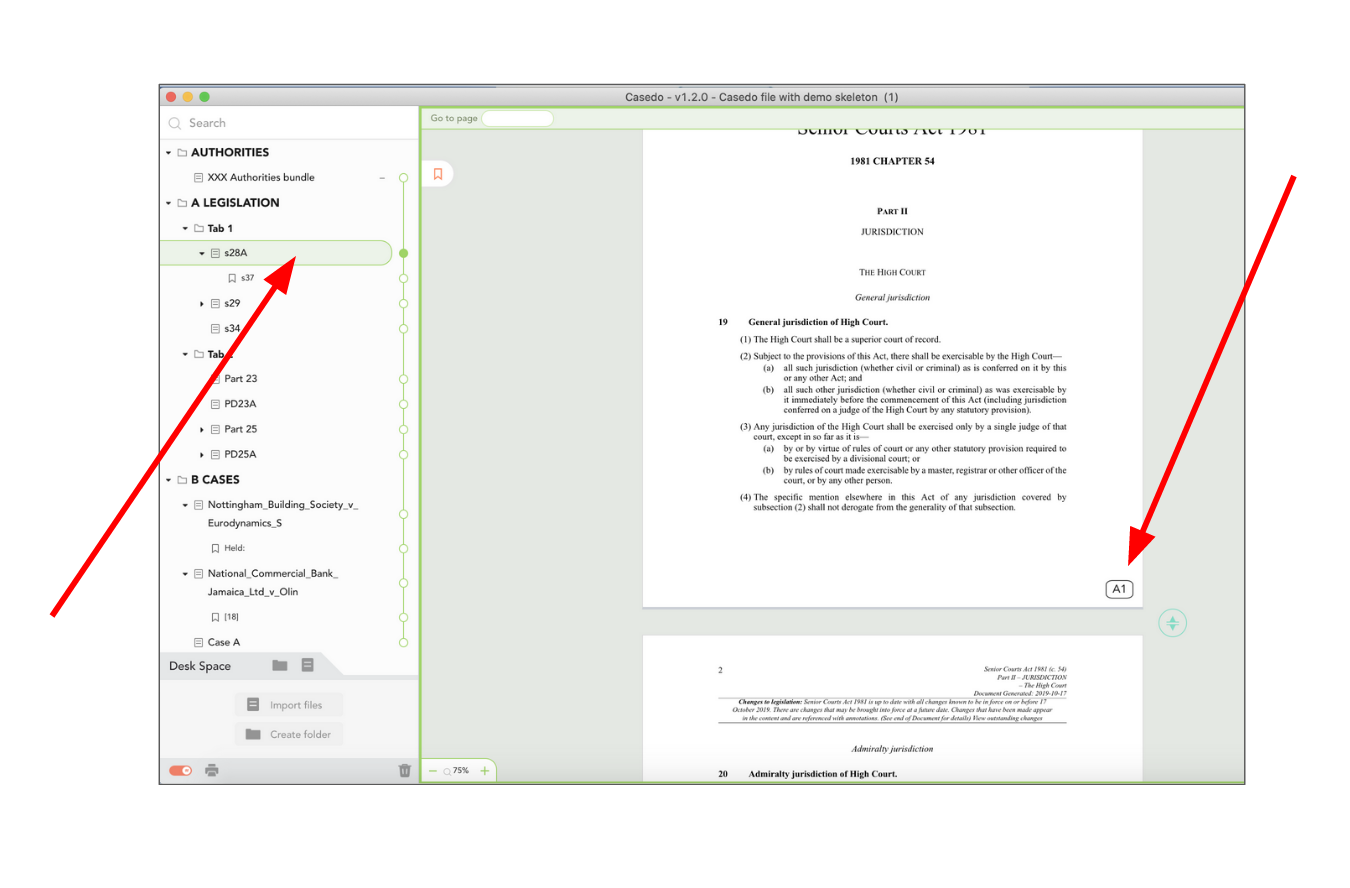Click the timeline circle beside s37
The width and height of the screenshot is (1350, 888).
coord(404,278)
